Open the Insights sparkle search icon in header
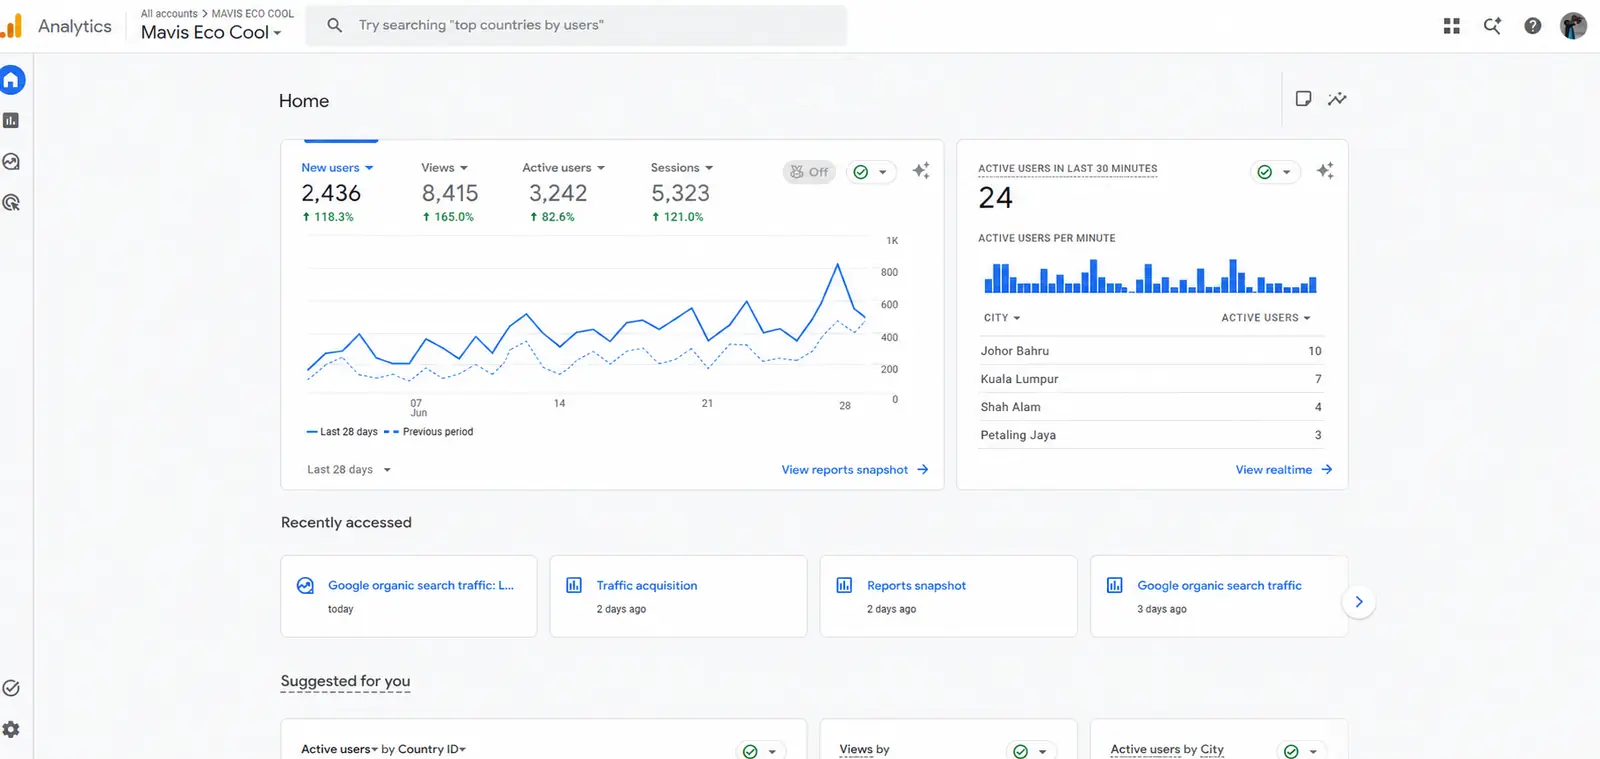This screenshot has height=759, width=1600. 1492,26
